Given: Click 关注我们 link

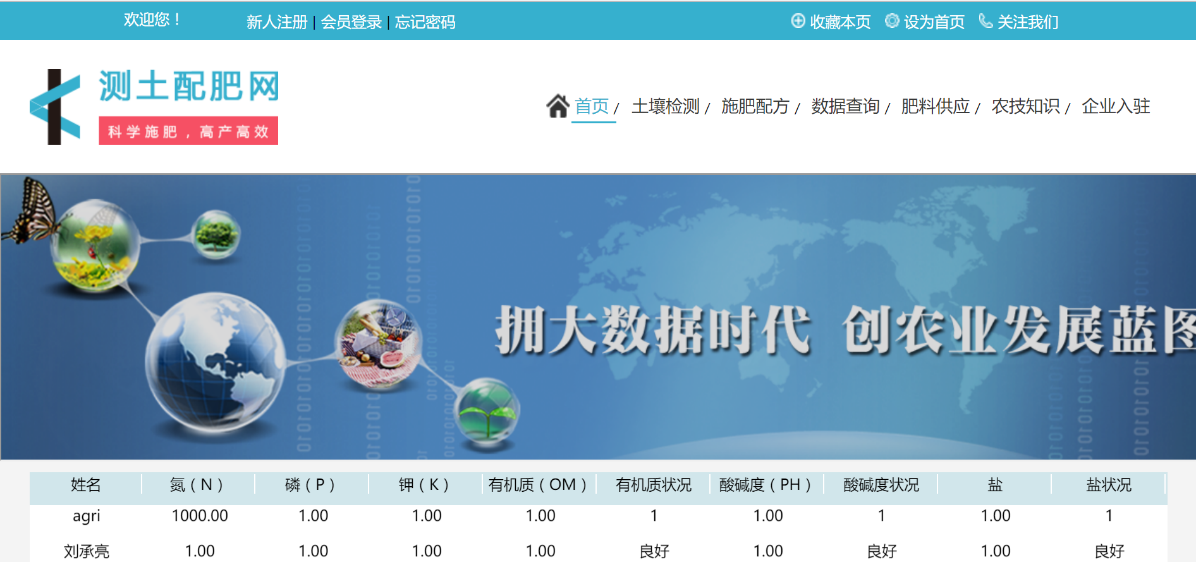Looking at the screenshot, I should pyautogui.click(x=1028, y=21).
